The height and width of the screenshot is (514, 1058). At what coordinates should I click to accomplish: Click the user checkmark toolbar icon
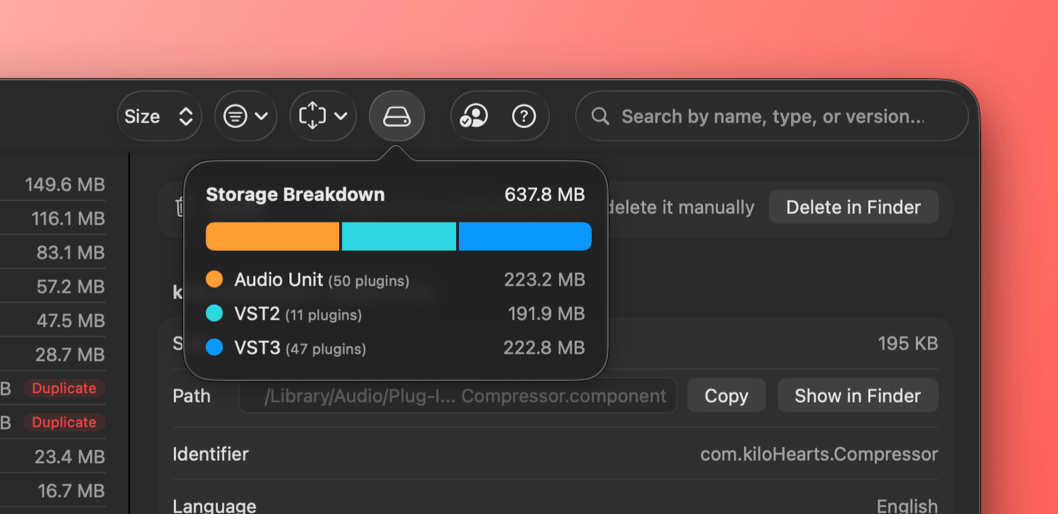[x=473, y=116]
